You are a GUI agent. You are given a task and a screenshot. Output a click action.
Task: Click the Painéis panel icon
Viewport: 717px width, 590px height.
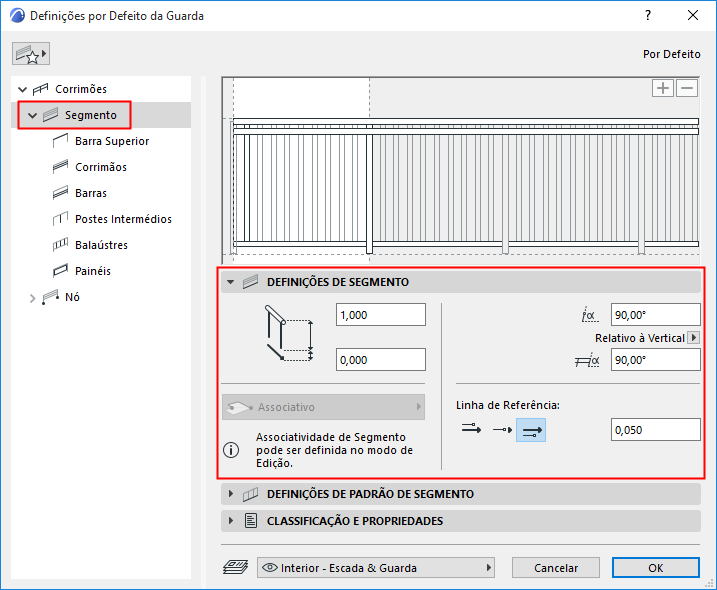coord(60,271)
